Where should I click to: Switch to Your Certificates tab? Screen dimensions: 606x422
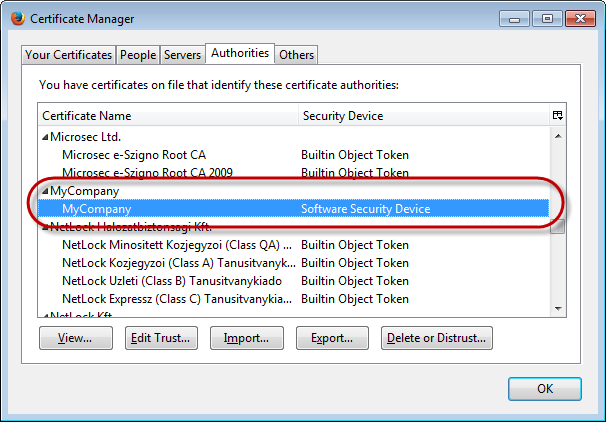[69, 55]
